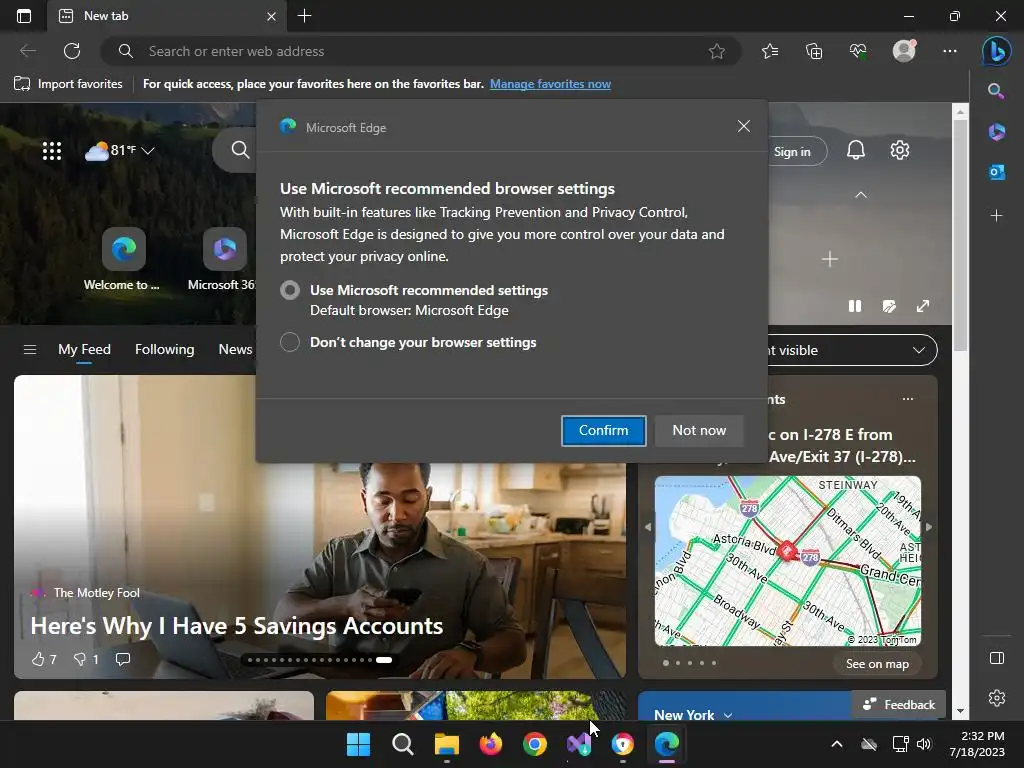Switch to News tab
The image size is (1024, 768).
tap(235, 350)
